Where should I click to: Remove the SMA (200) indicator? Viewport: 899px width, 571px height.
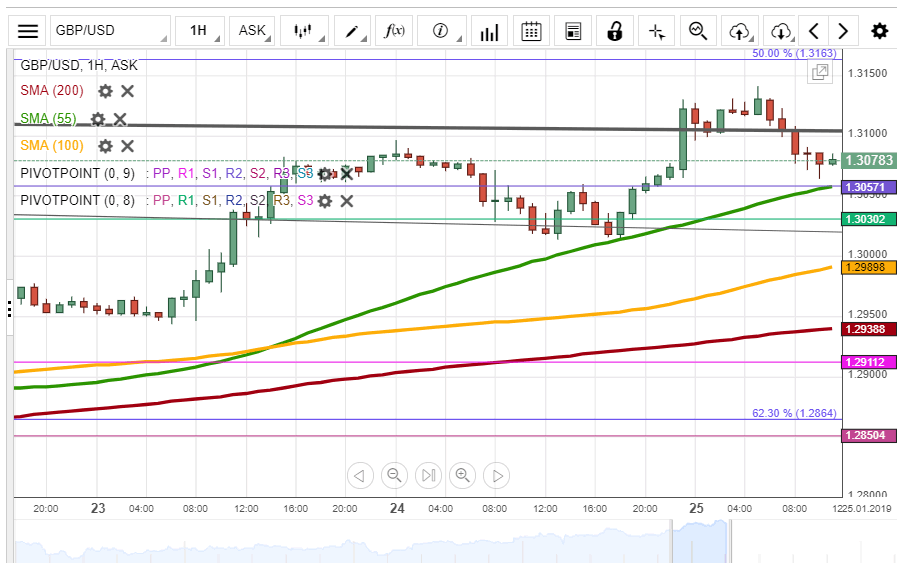click(x=128, y=91)
